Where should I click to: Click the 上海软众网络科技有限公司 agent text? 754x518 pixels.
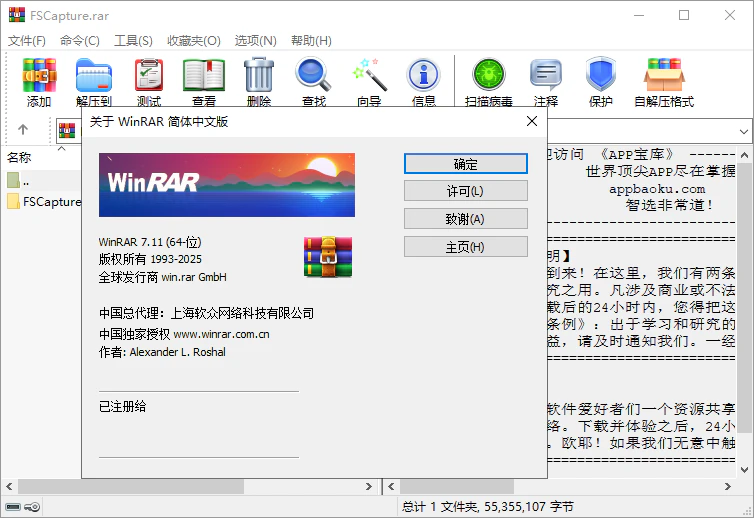[242, 314]
